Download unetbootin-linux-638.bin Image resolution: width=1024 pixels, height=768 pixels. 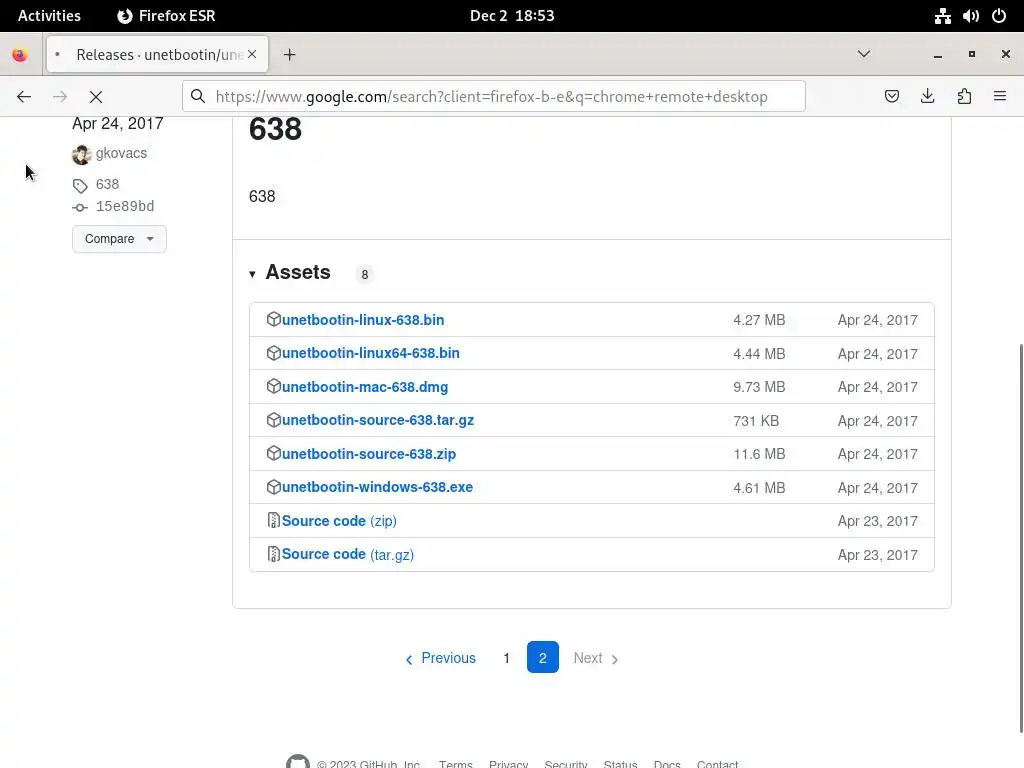point(362,320)
